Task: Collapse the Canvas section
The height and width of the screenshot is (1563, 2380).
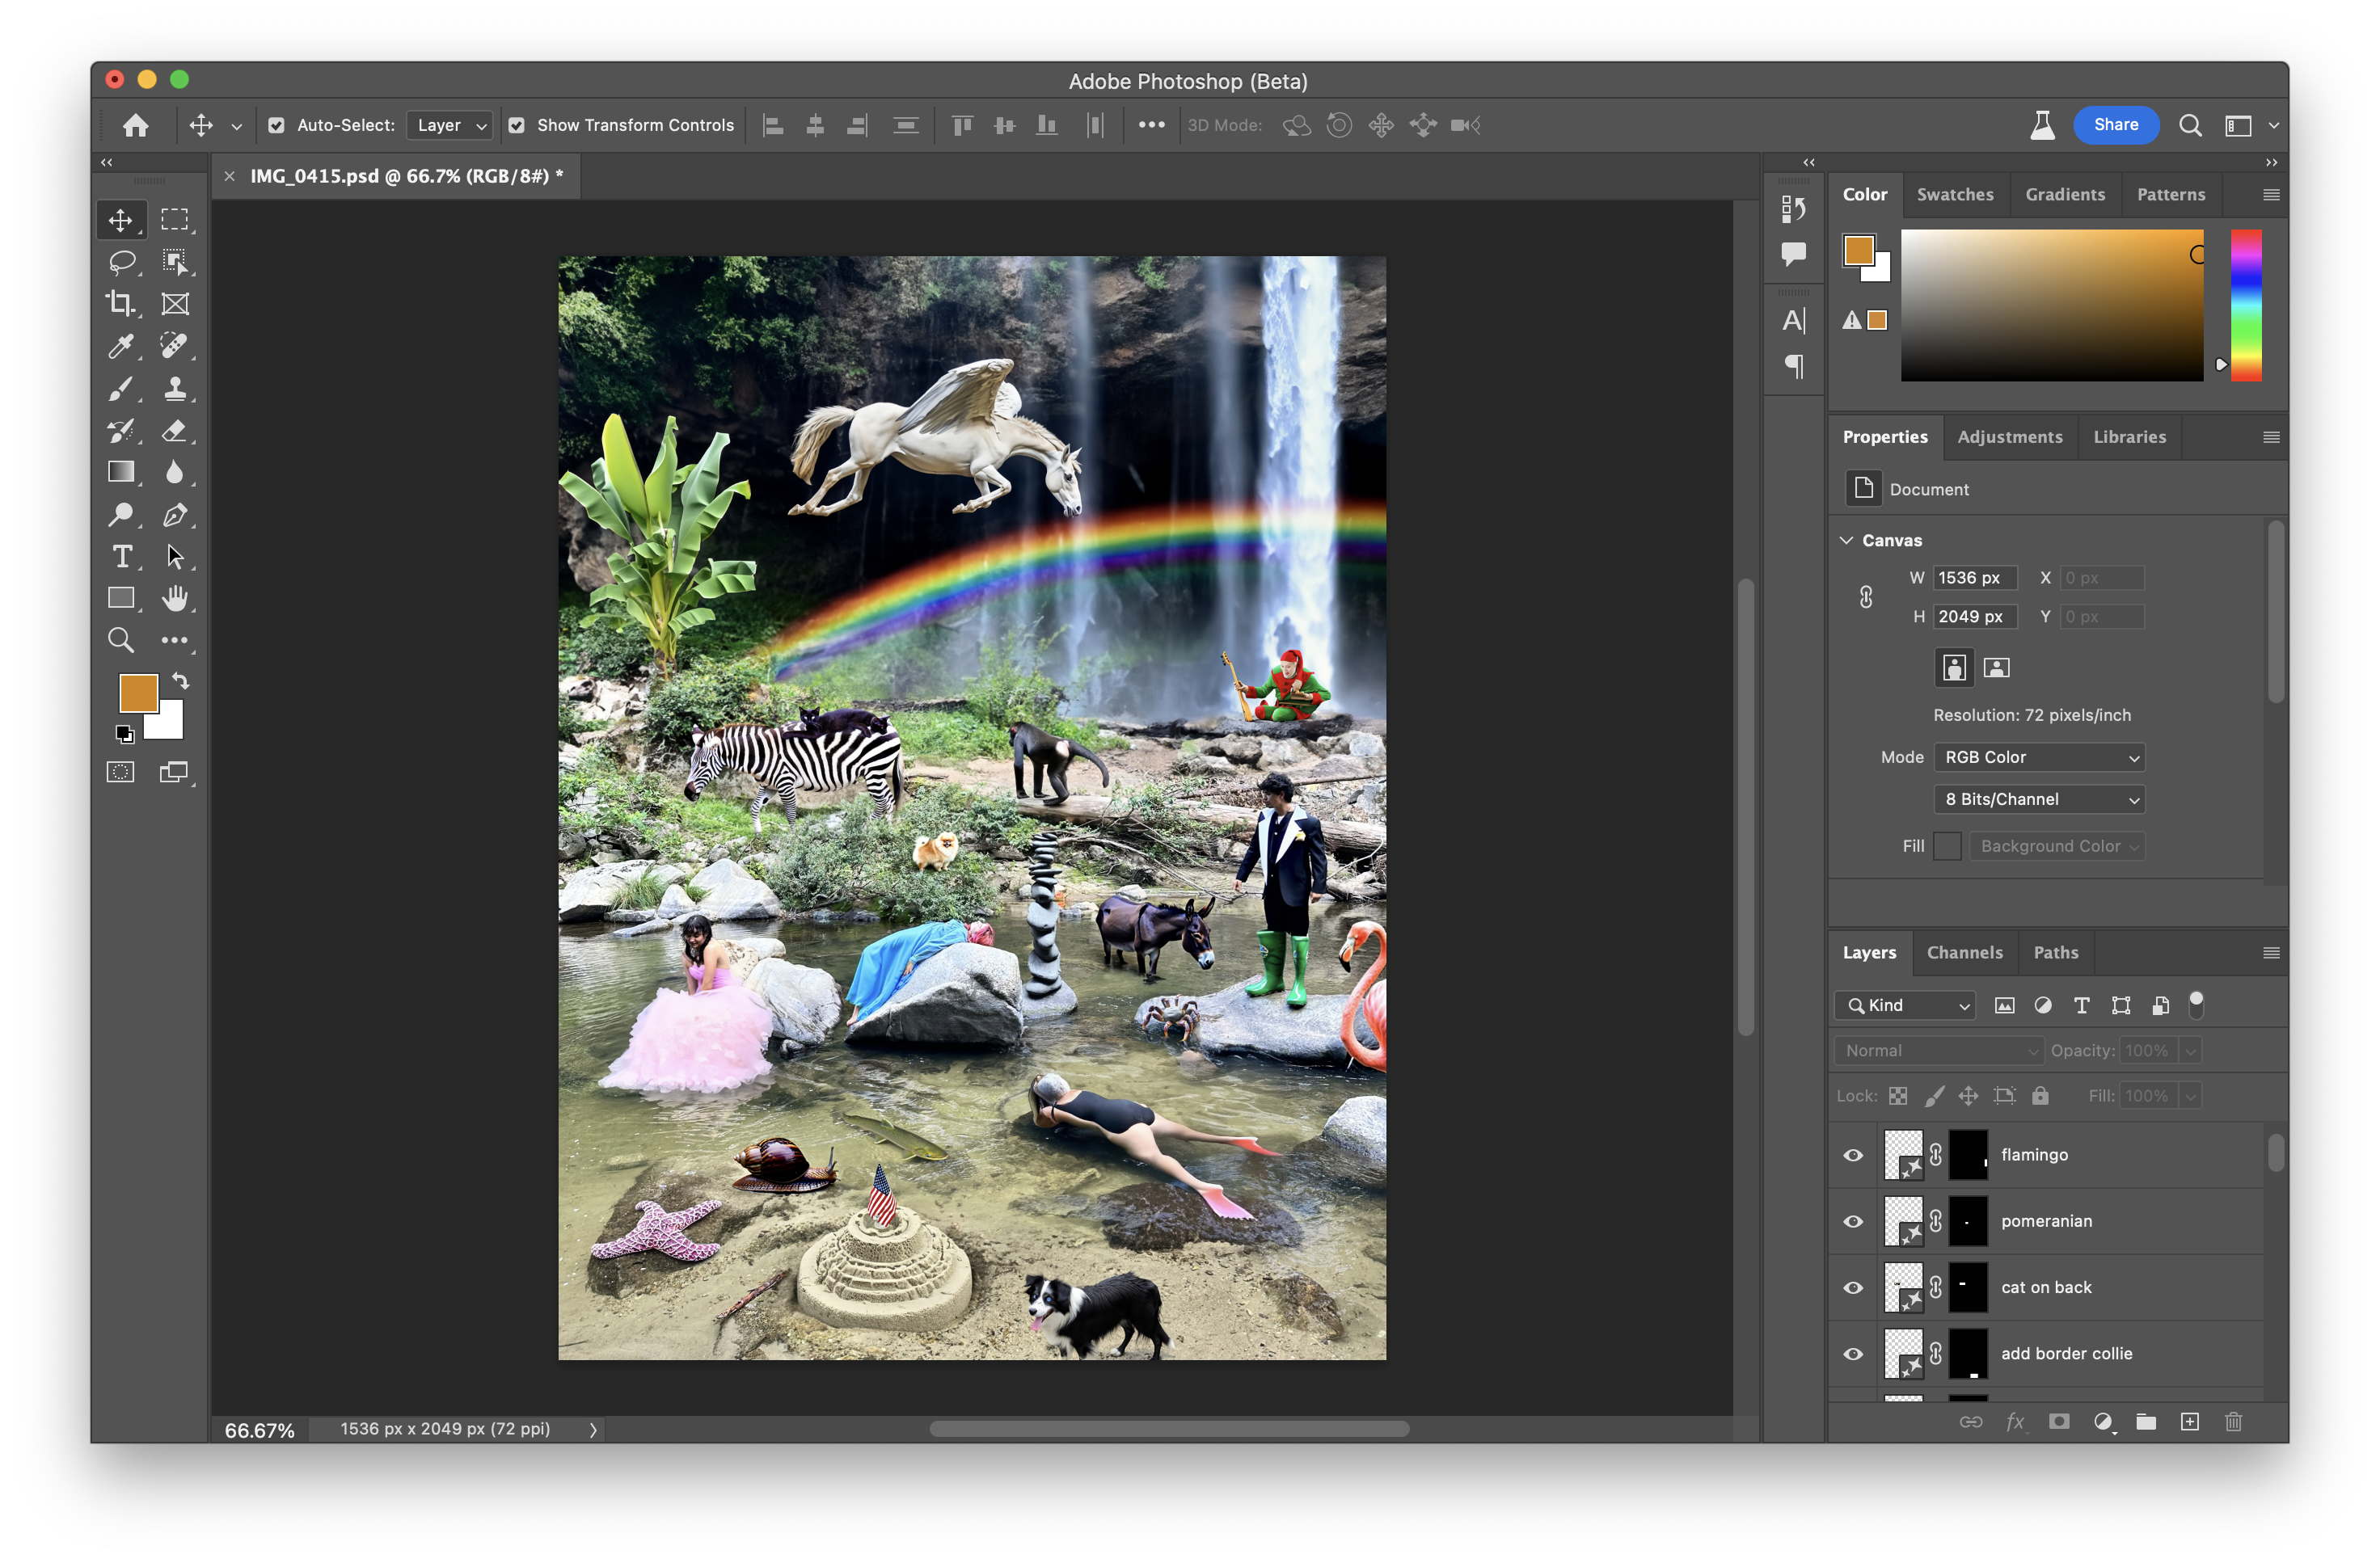Action: click(1847, 540)
